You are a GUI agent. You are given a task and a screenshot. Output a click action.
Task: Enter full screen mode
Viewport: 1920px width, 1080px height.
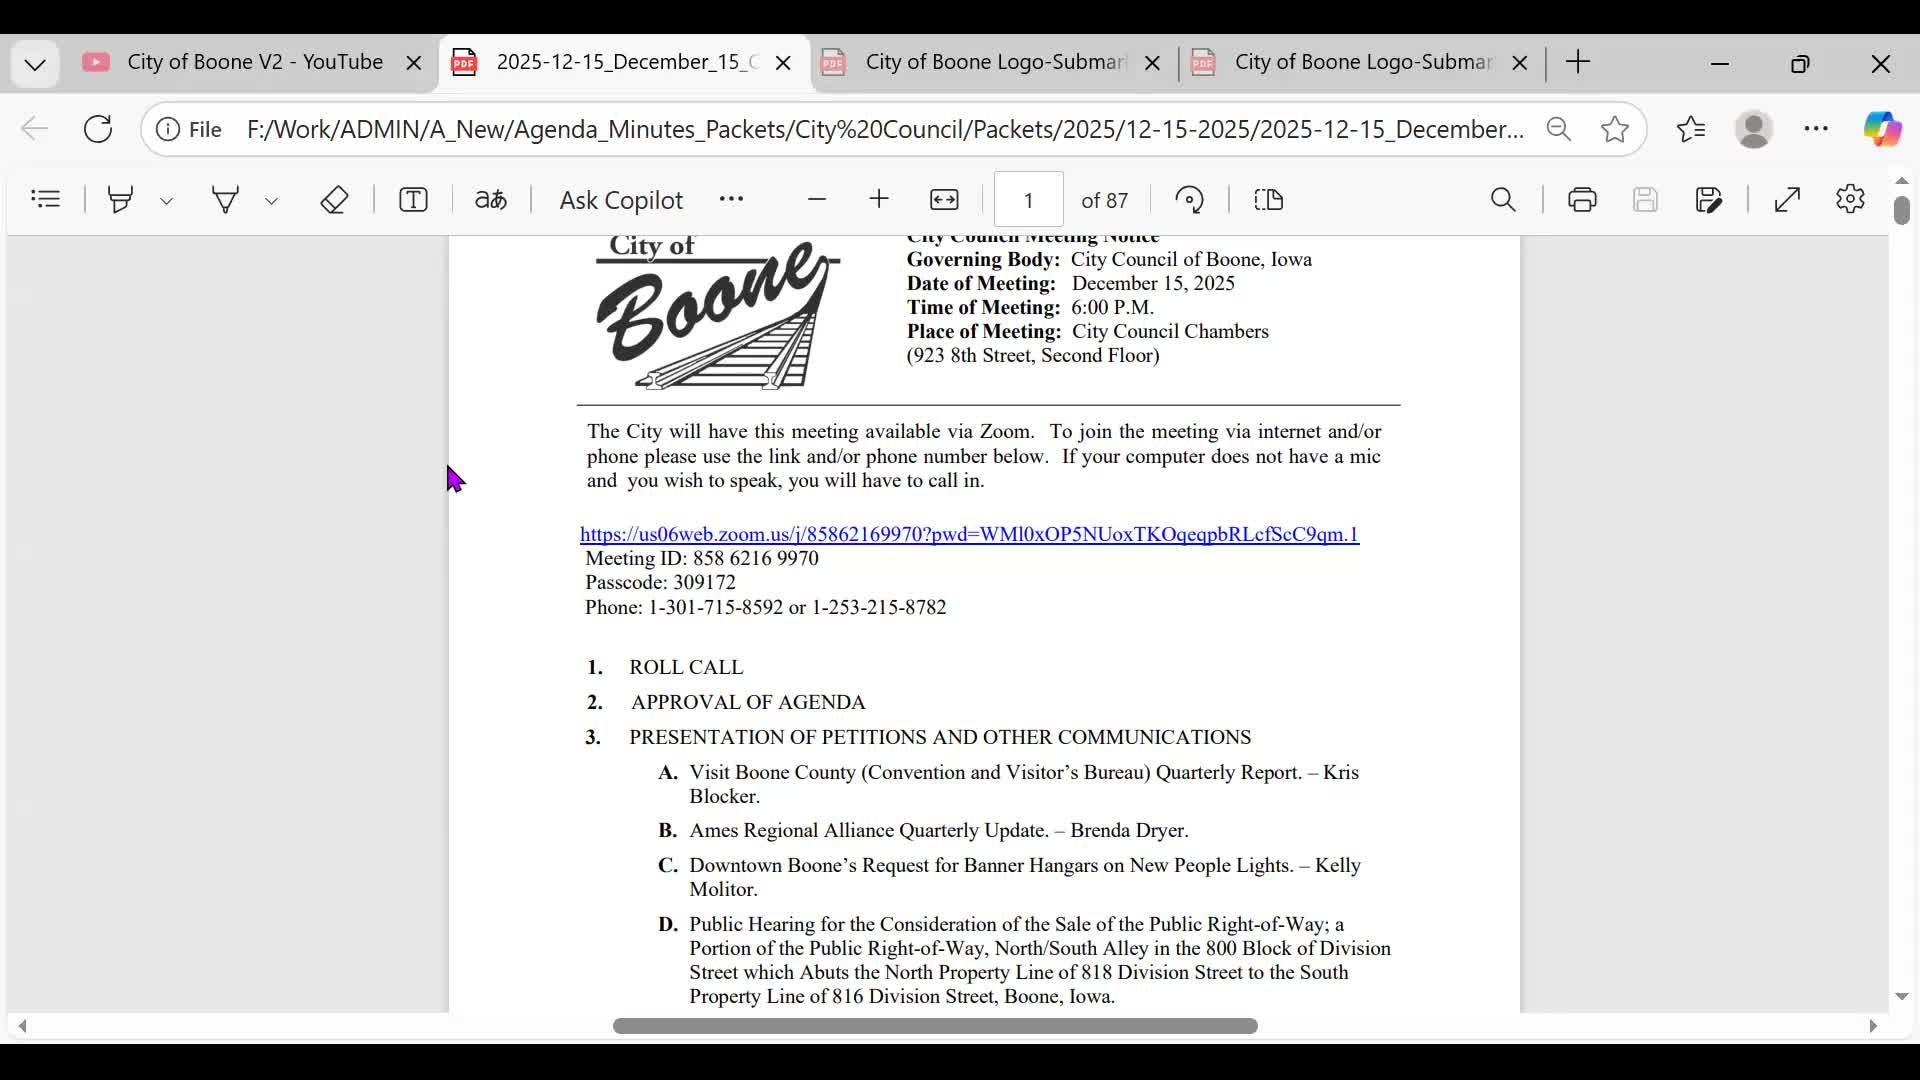(x=1787, y=199)
